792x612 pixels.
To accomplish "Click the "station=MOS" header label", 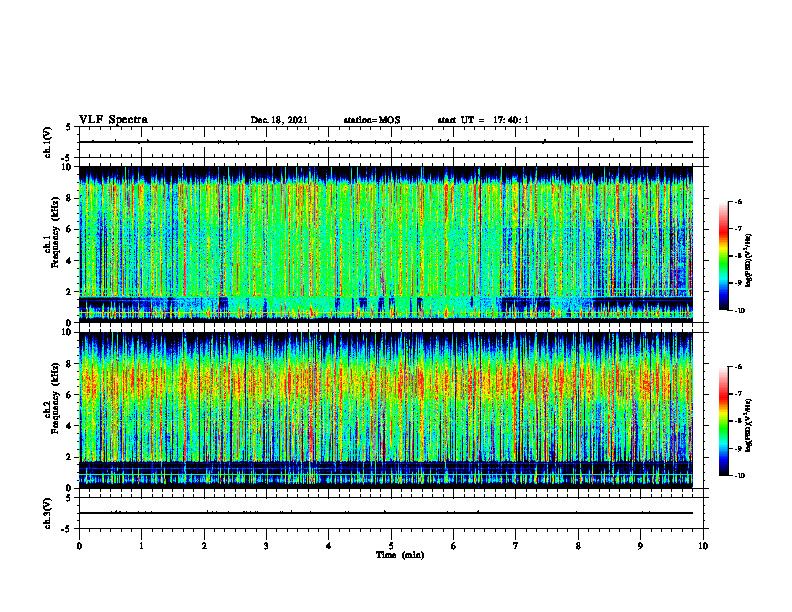I will [x=372, y=120].
